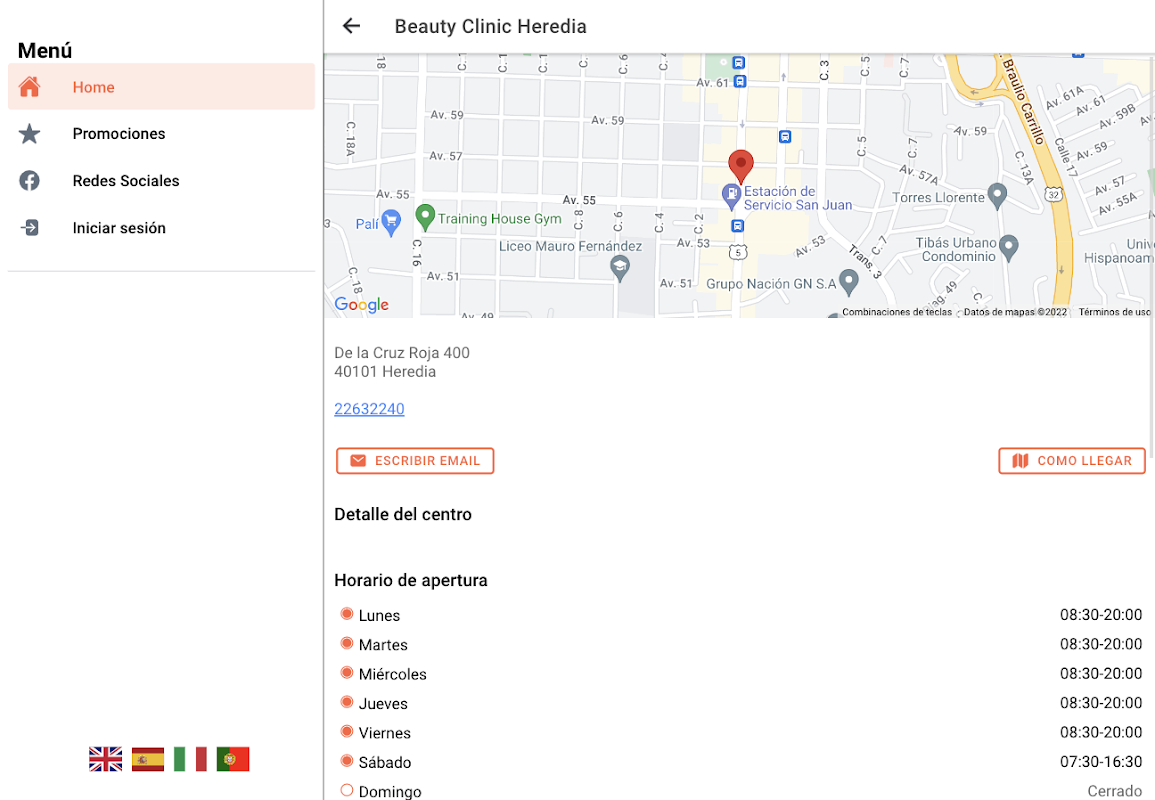Call phone number 22632240
This screenshot has height=800, width=1155.
(x=369, y=409)
